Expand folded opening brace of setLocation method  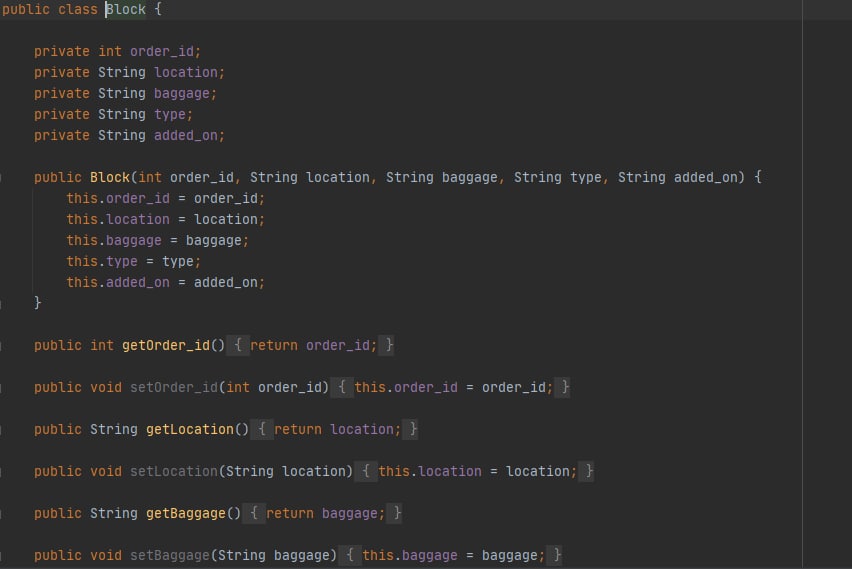[x=366, y=471]
